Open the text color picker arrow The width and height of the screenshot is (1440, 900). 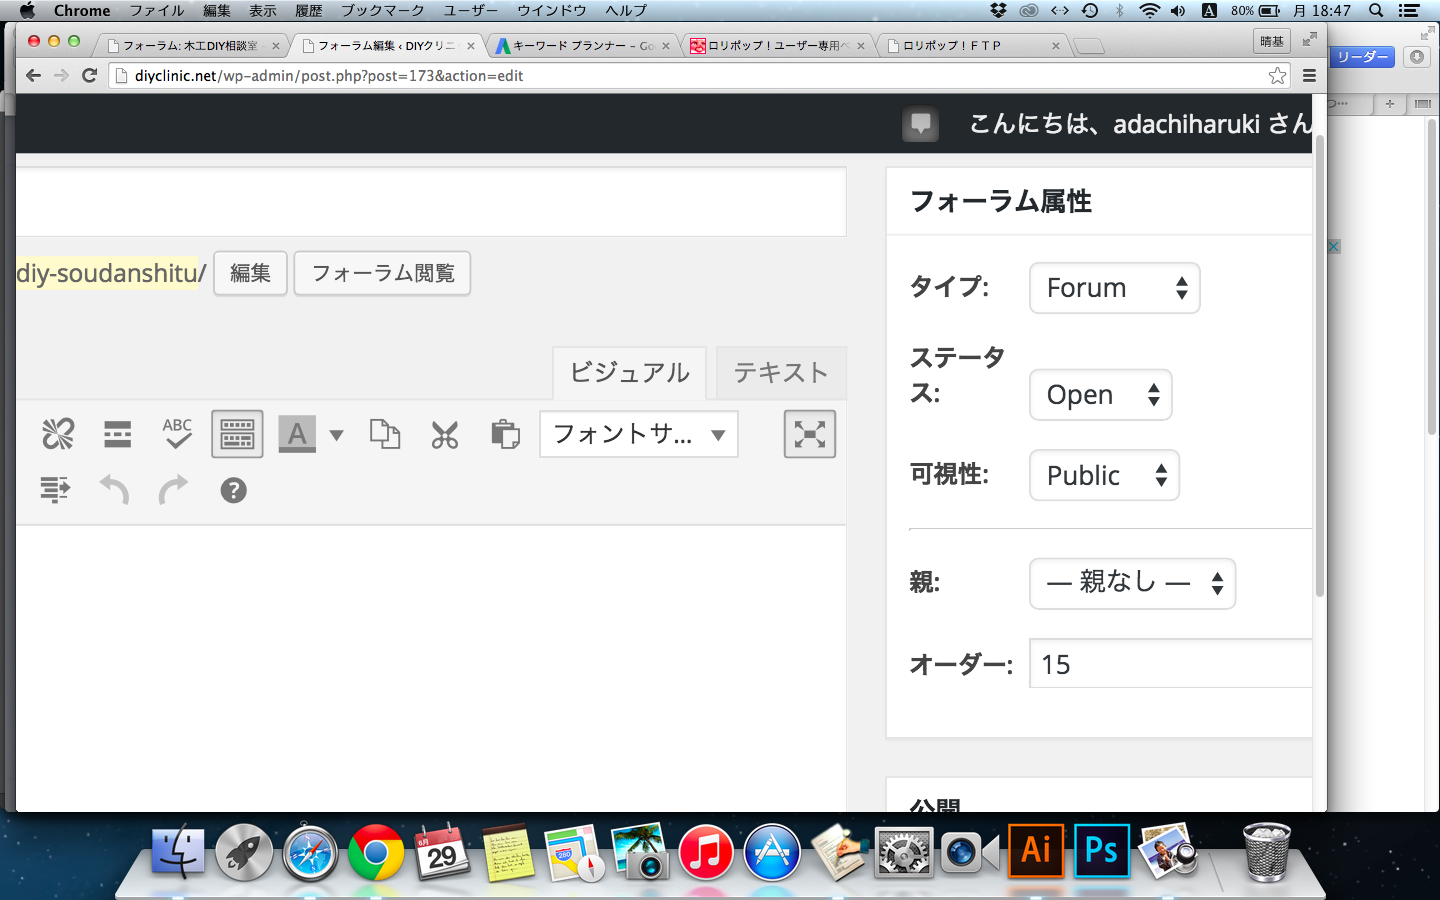click(x=336, y=435)
